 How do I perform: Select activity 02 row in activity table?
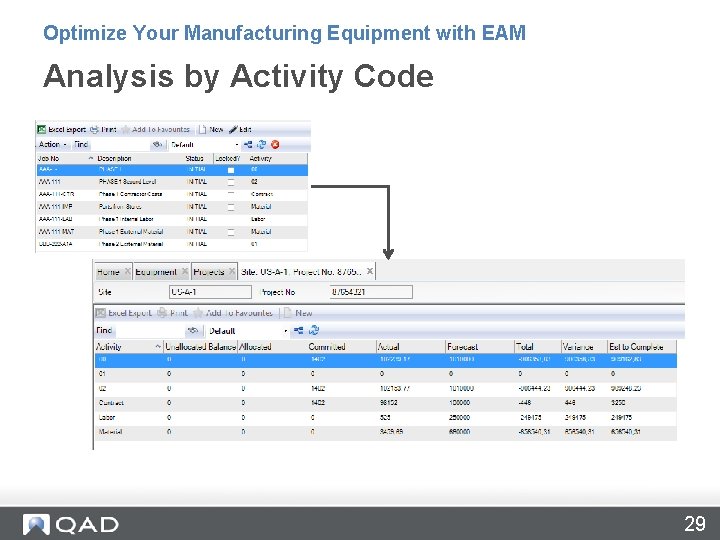tap(386, 389)
